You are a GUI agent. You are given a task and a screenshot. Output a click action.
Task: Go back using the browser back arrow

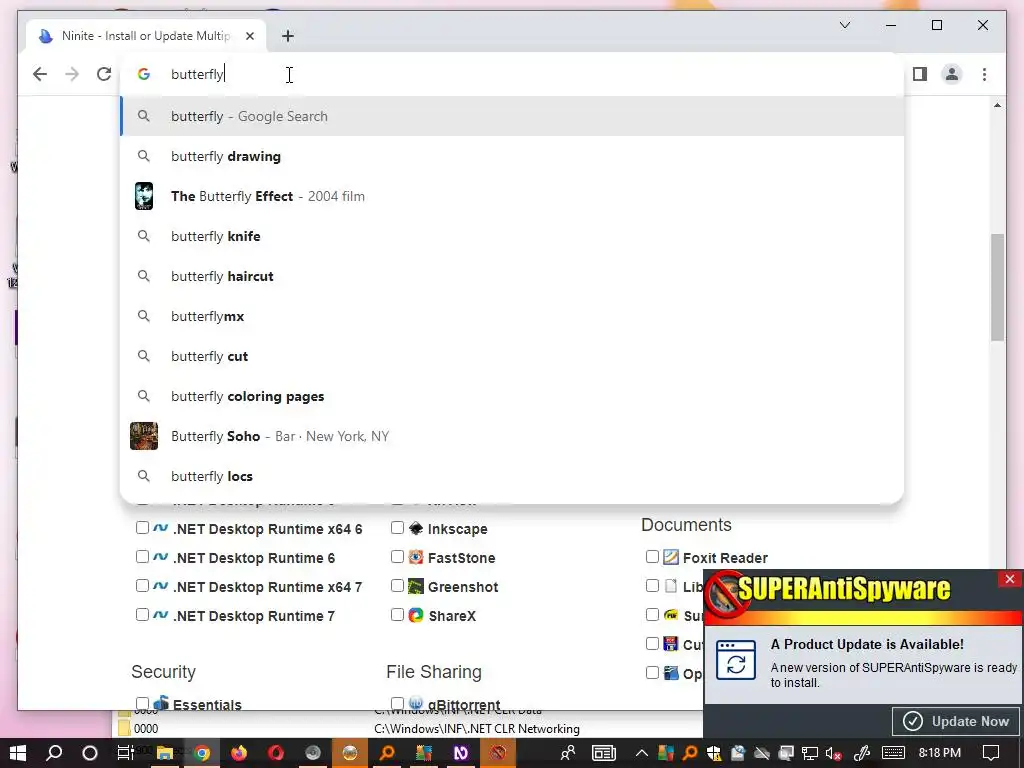pyautogui.click(x=40, y=74)
